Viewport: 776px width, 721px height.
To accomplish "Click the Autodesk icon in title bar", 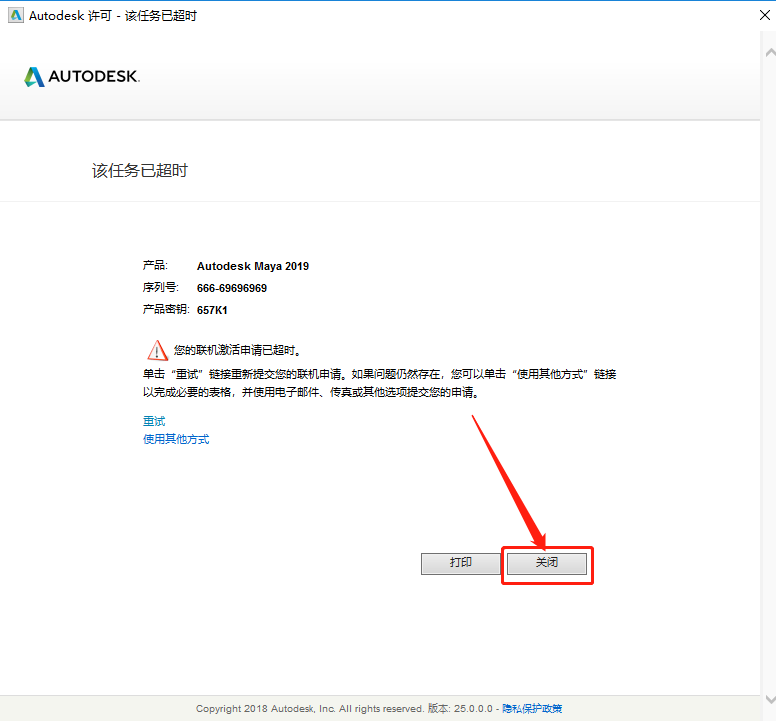I will 16,15.
